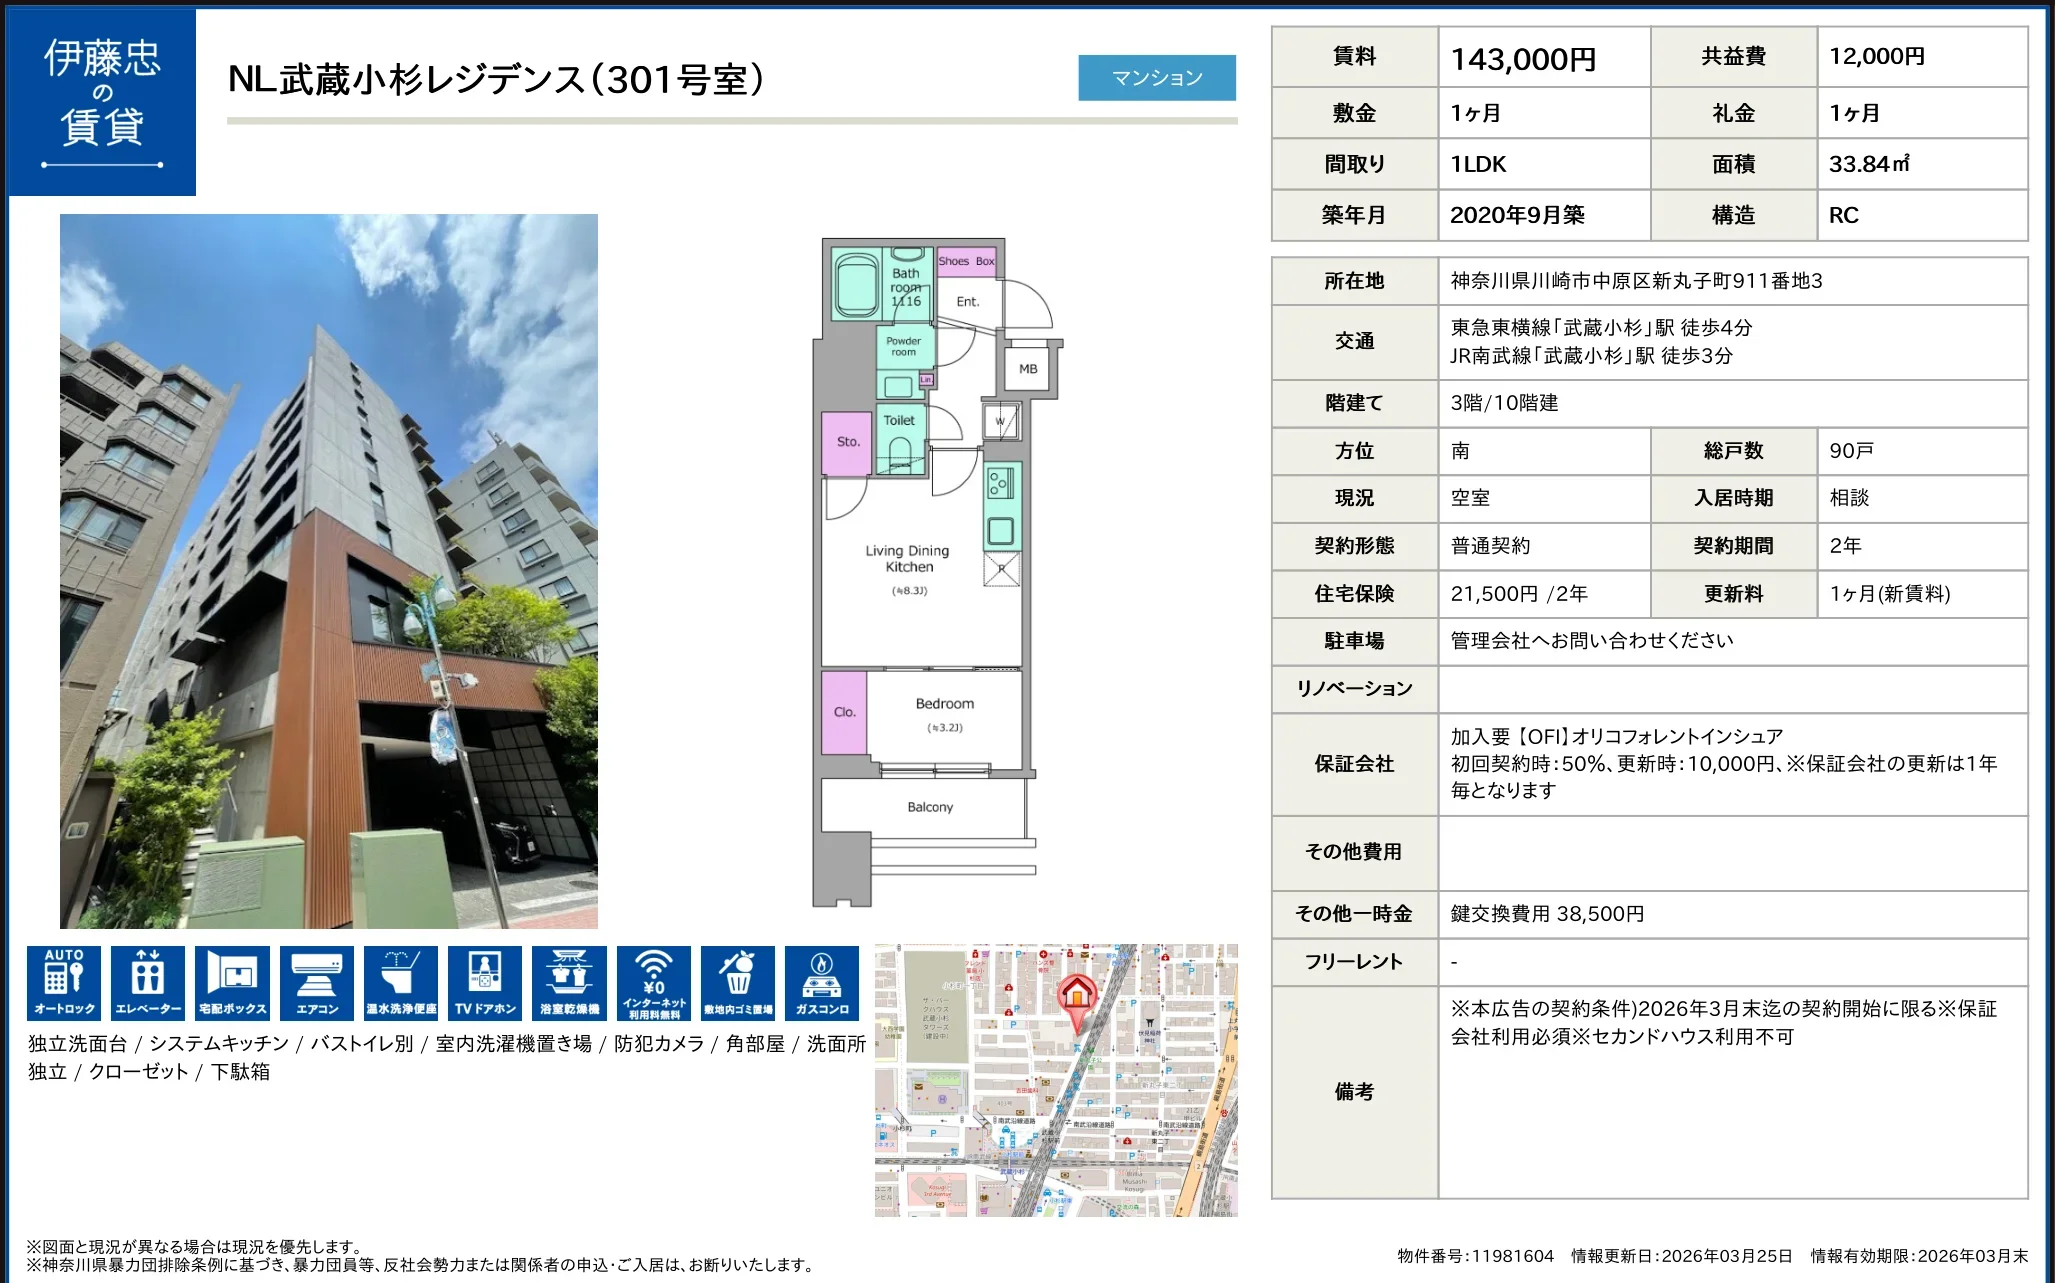Click the オートロック auto-lock icon
The image size is (2056, 1283).
pyautogui.click(x=64, y=982)
